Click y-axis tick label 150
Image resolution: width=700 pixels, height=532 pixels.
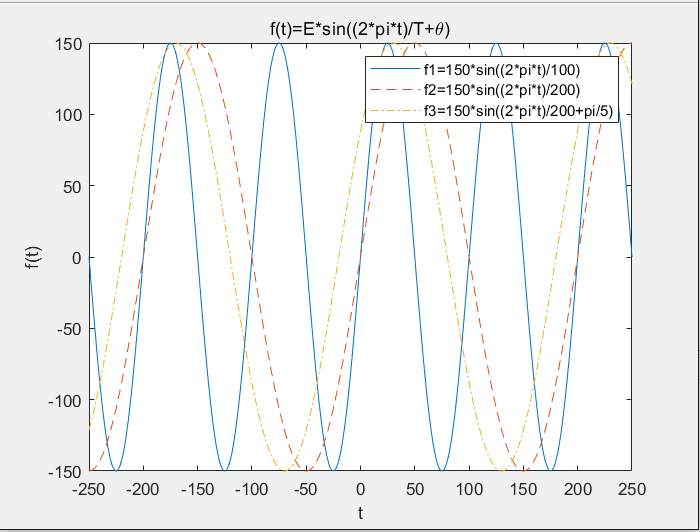tap(68, 44)
